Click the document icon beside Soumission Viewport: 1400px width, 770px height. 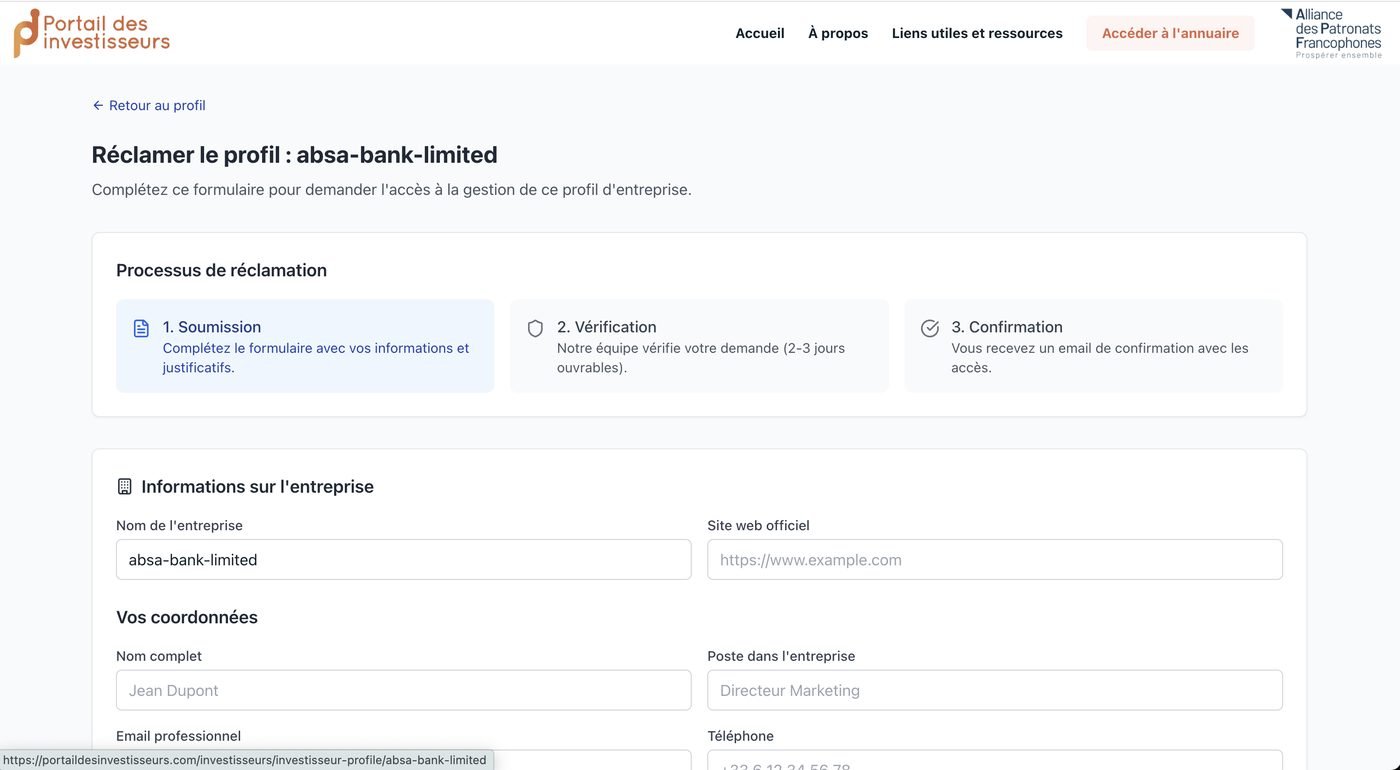(x=141, y=328)
